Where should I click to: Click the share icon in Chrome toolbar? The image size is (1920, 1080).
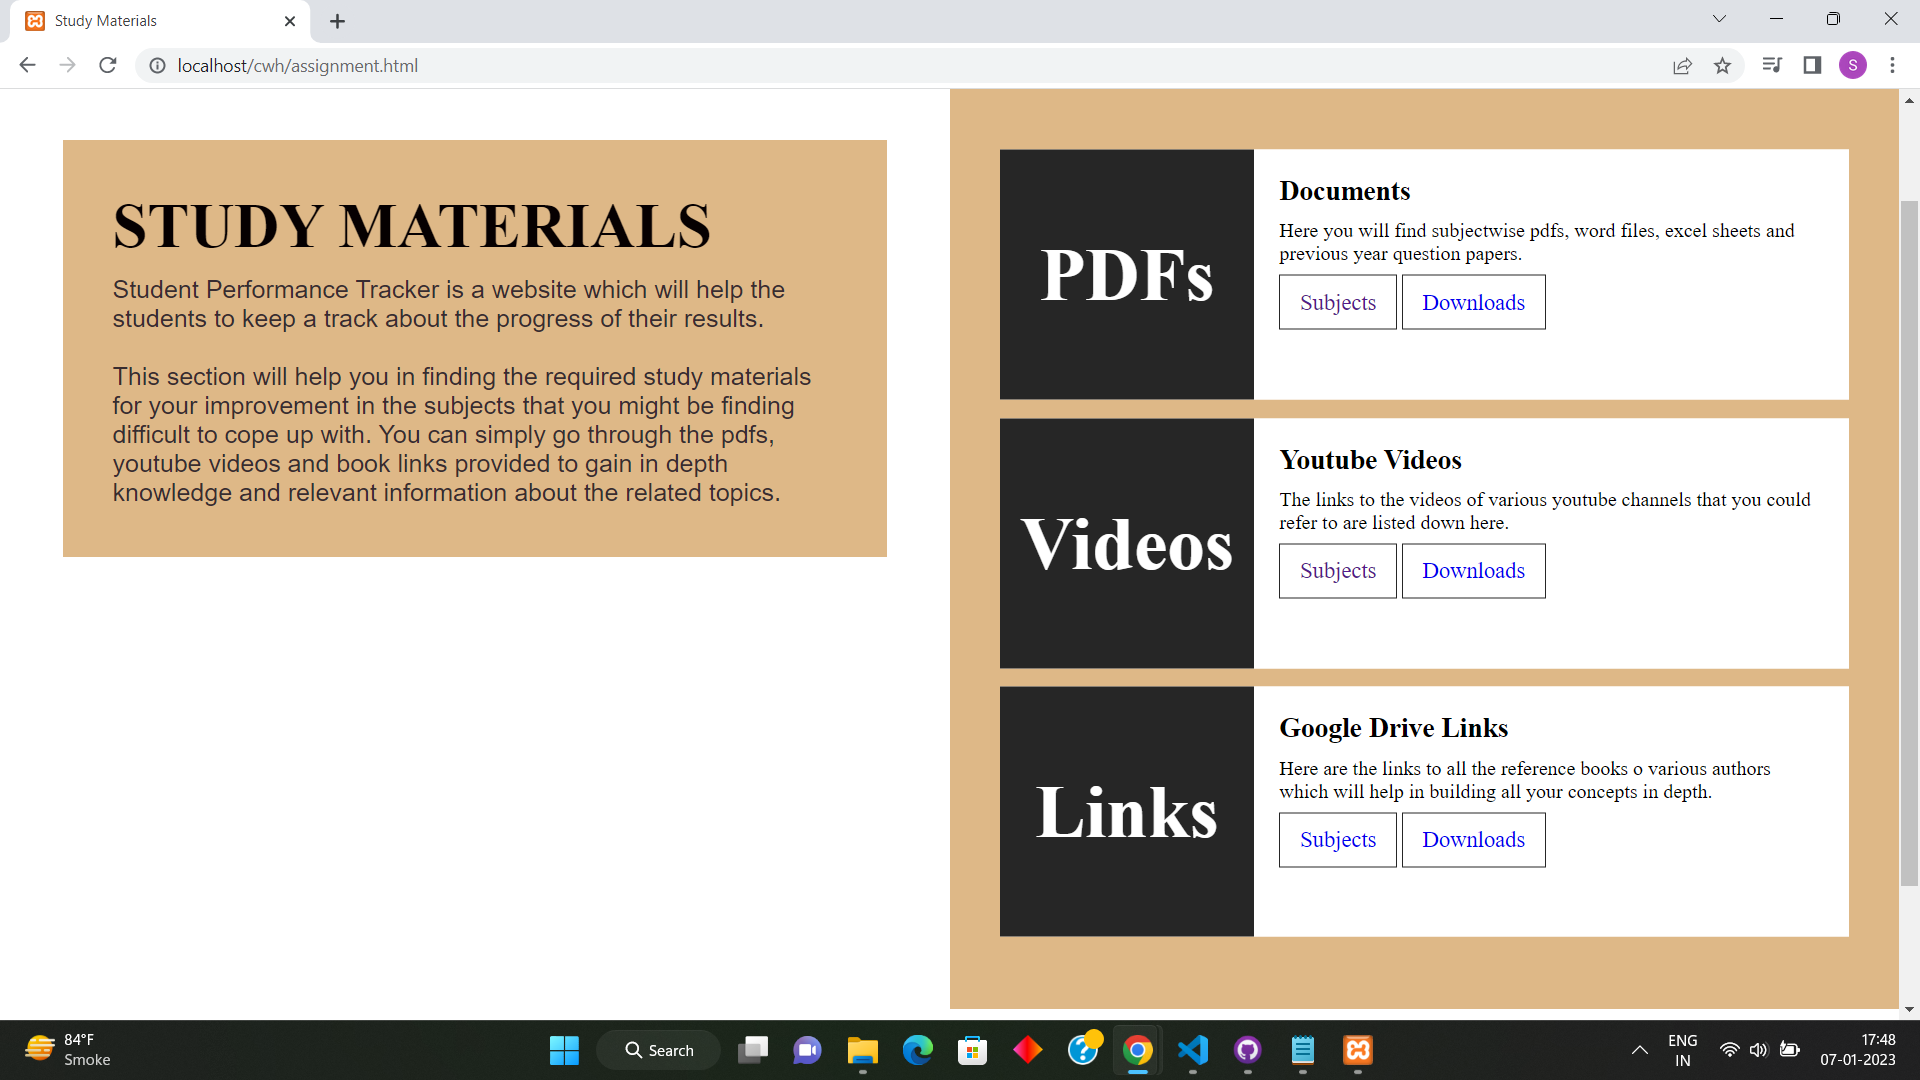pyautogui.click(x=1682, y=65)
